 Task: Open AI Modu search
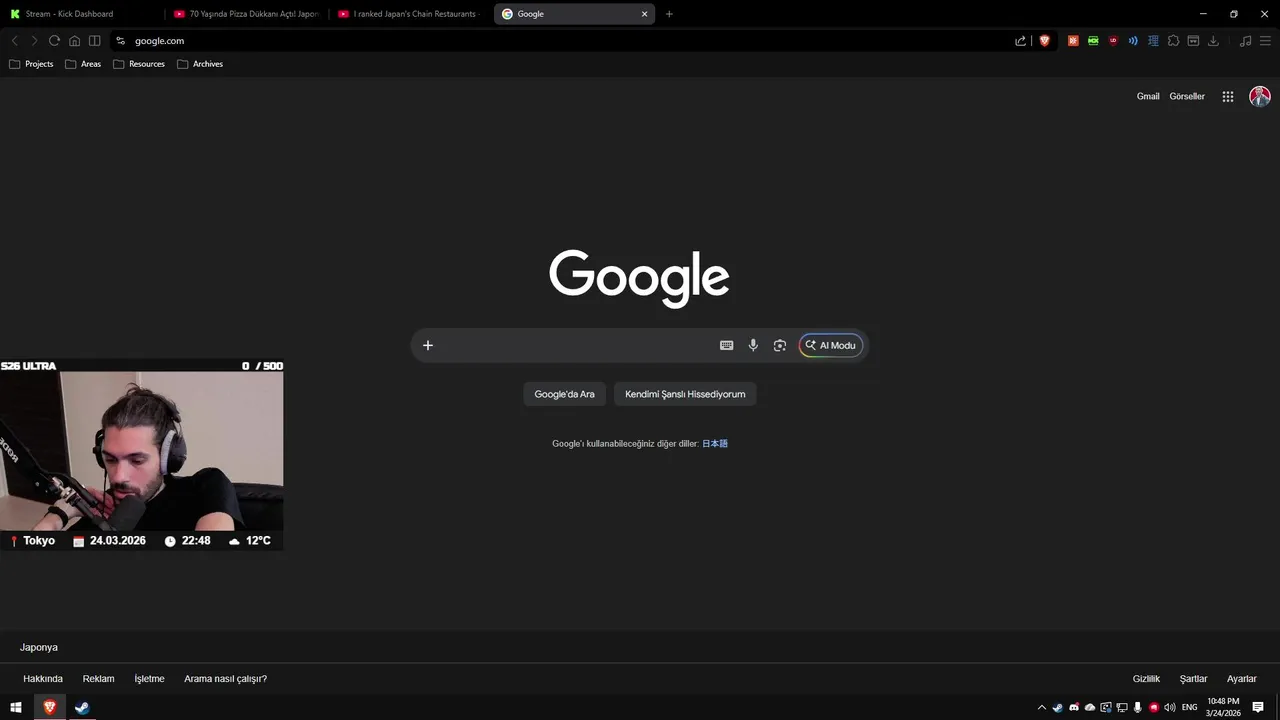click(831, 345)
